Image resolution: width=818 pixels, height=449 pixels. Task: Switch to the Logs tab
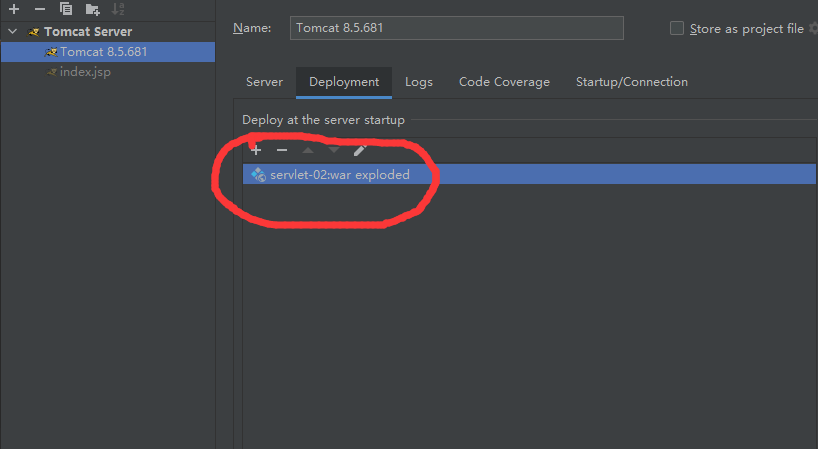(419, 82)
